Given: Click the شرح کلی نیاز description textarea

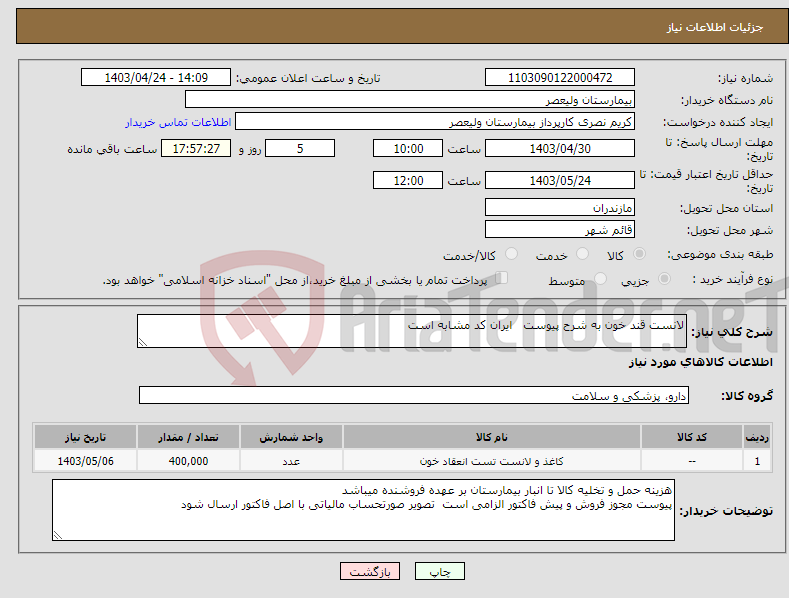Looking at the screenshot, I should click(412, 331).
